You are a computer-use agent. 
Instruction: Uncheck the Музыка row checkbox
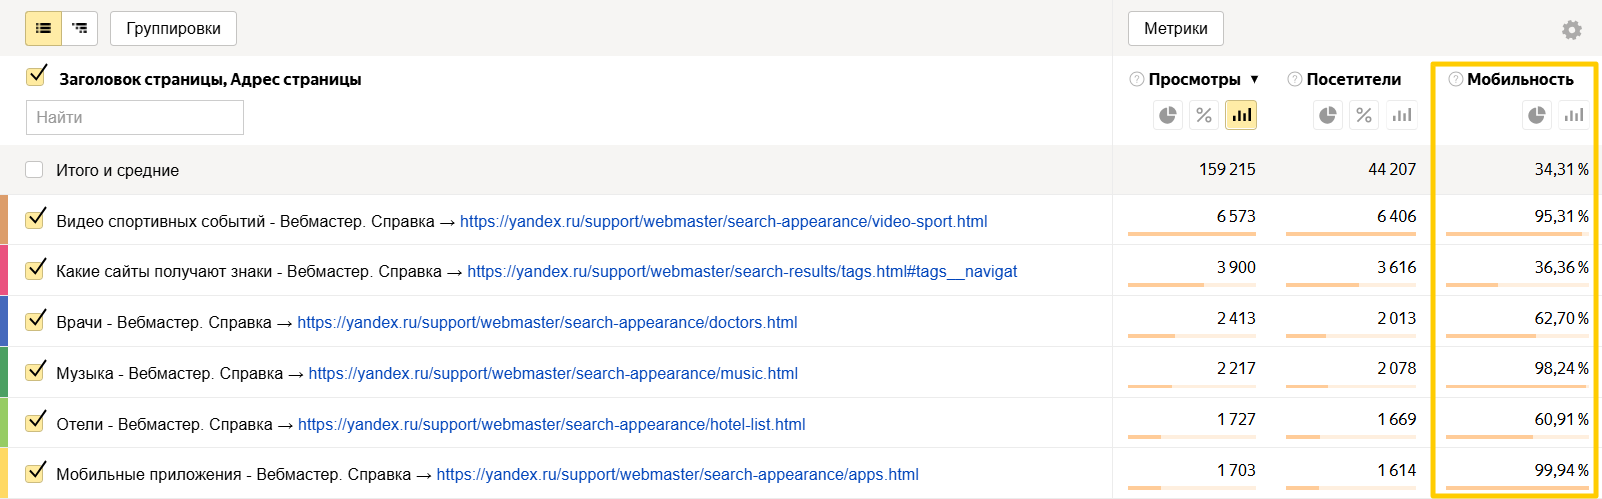[x=36, y=371]
